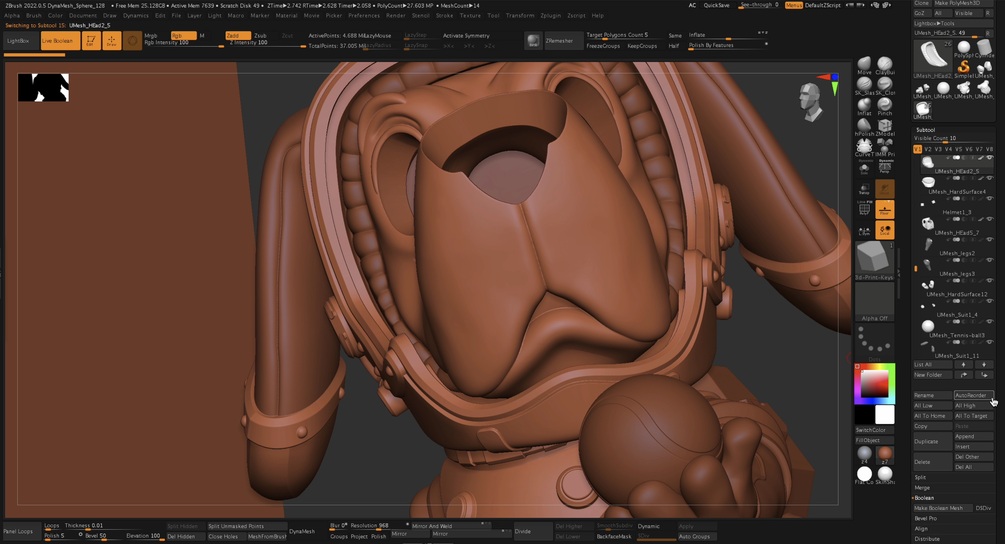Screen dimensions: 1005x544
Task: Collapse the Boolean section
Action: [924, 498]
